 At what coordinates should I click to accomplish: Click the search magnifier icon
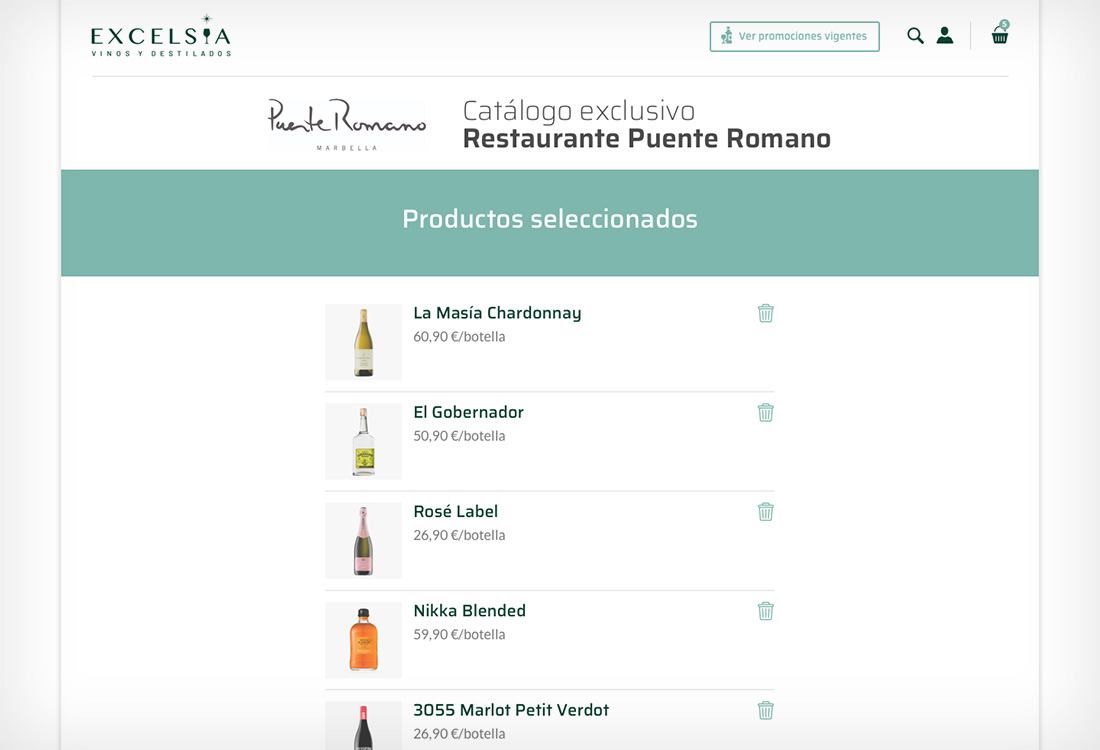915,36
